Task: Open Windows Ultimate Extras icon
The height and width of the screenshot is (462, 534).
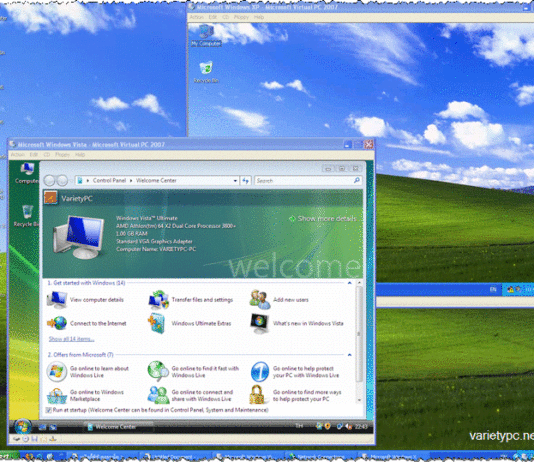Action: click(x=157, y=323)
